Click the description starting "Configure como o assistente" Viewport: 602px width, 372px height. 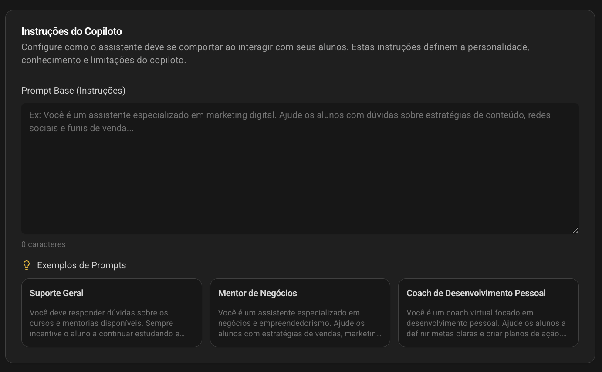[x=275, y=53]
